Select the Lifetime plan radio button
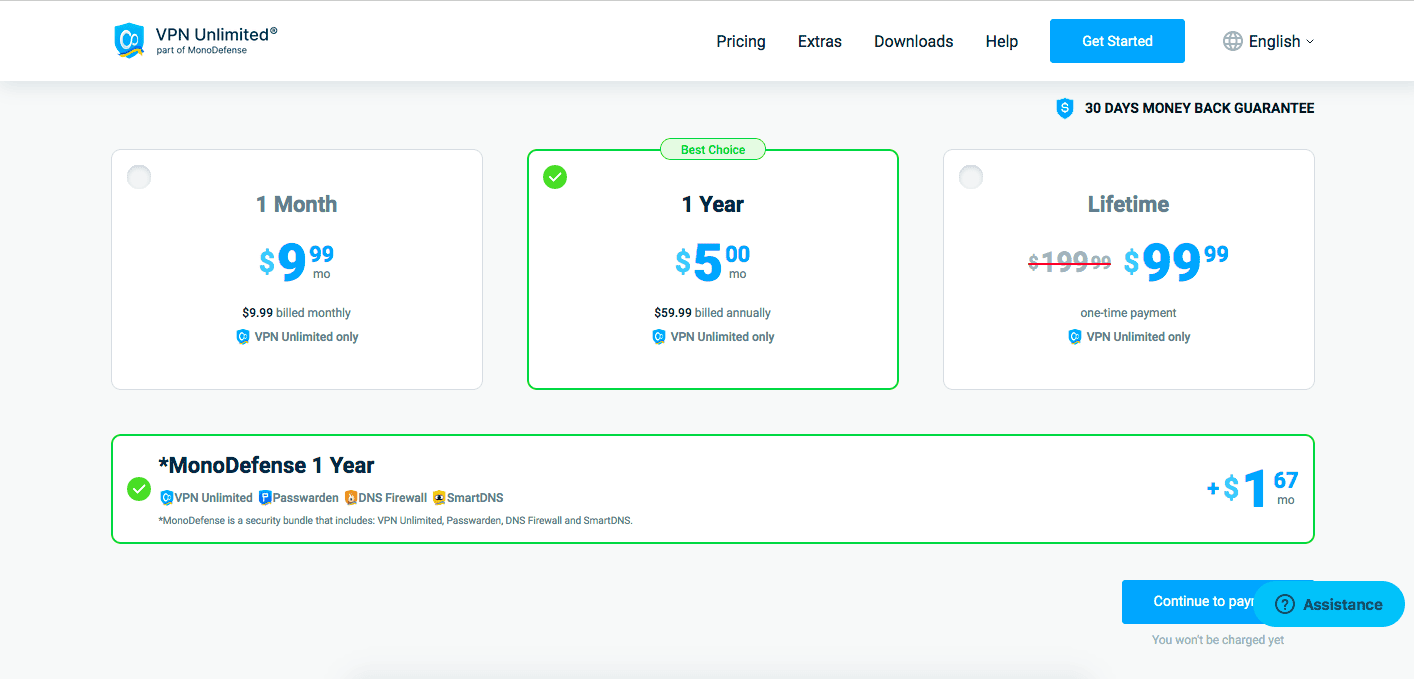Image resolution: width=1414 pixels, height=679 pixels. pyautogui.click(x=971, y=177)
